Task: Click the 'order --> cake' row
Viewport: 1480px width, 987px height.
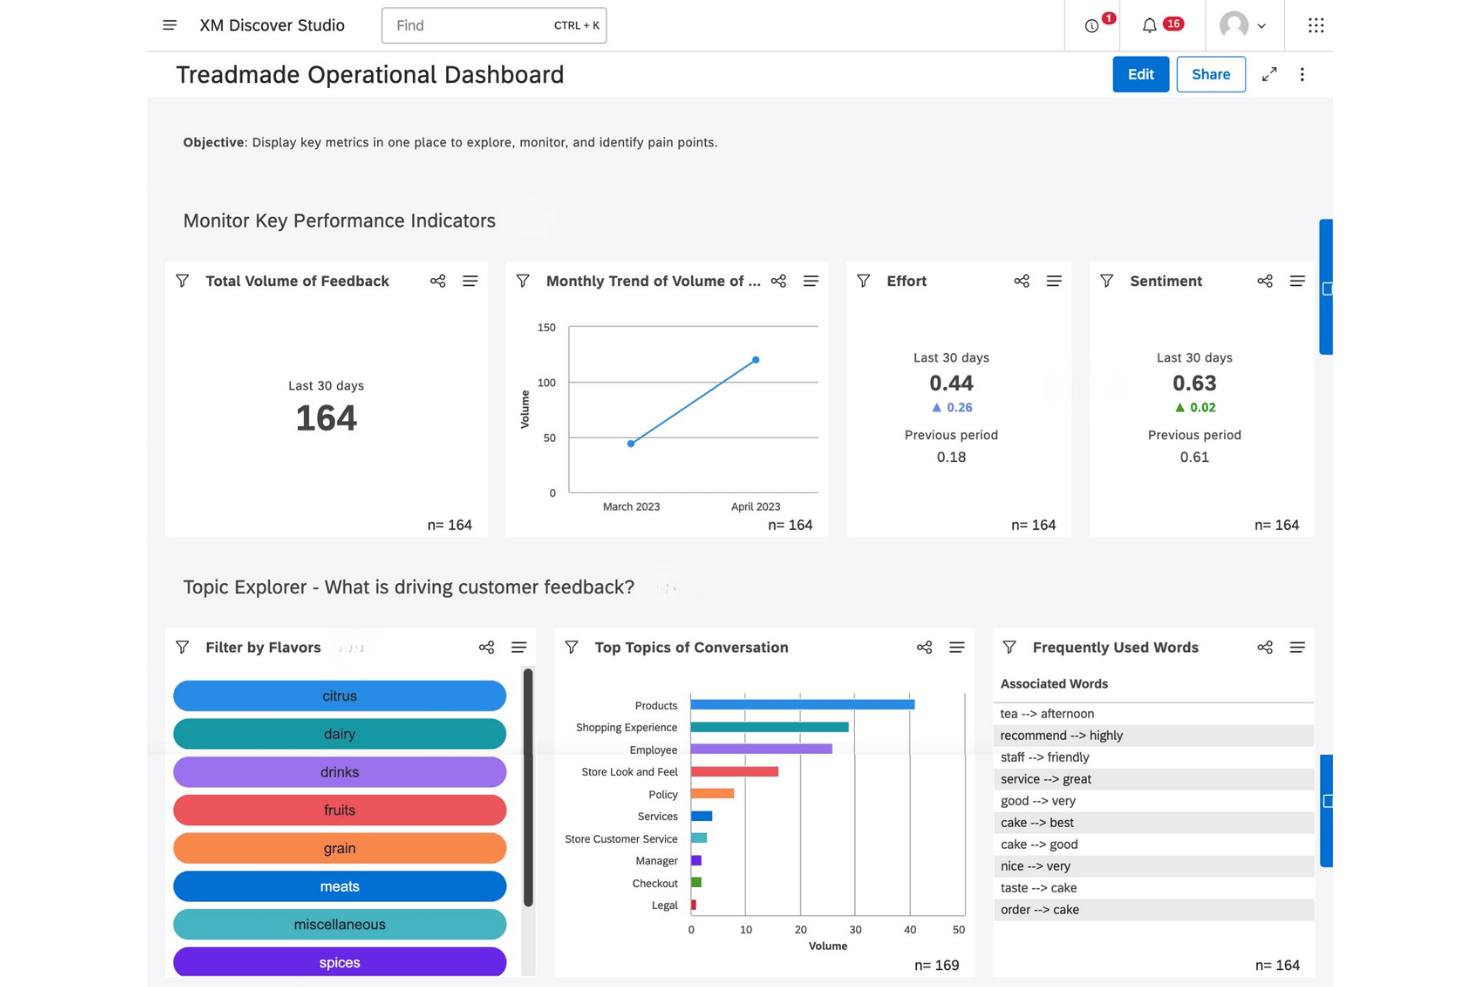Action: (x=1153, y=910)
